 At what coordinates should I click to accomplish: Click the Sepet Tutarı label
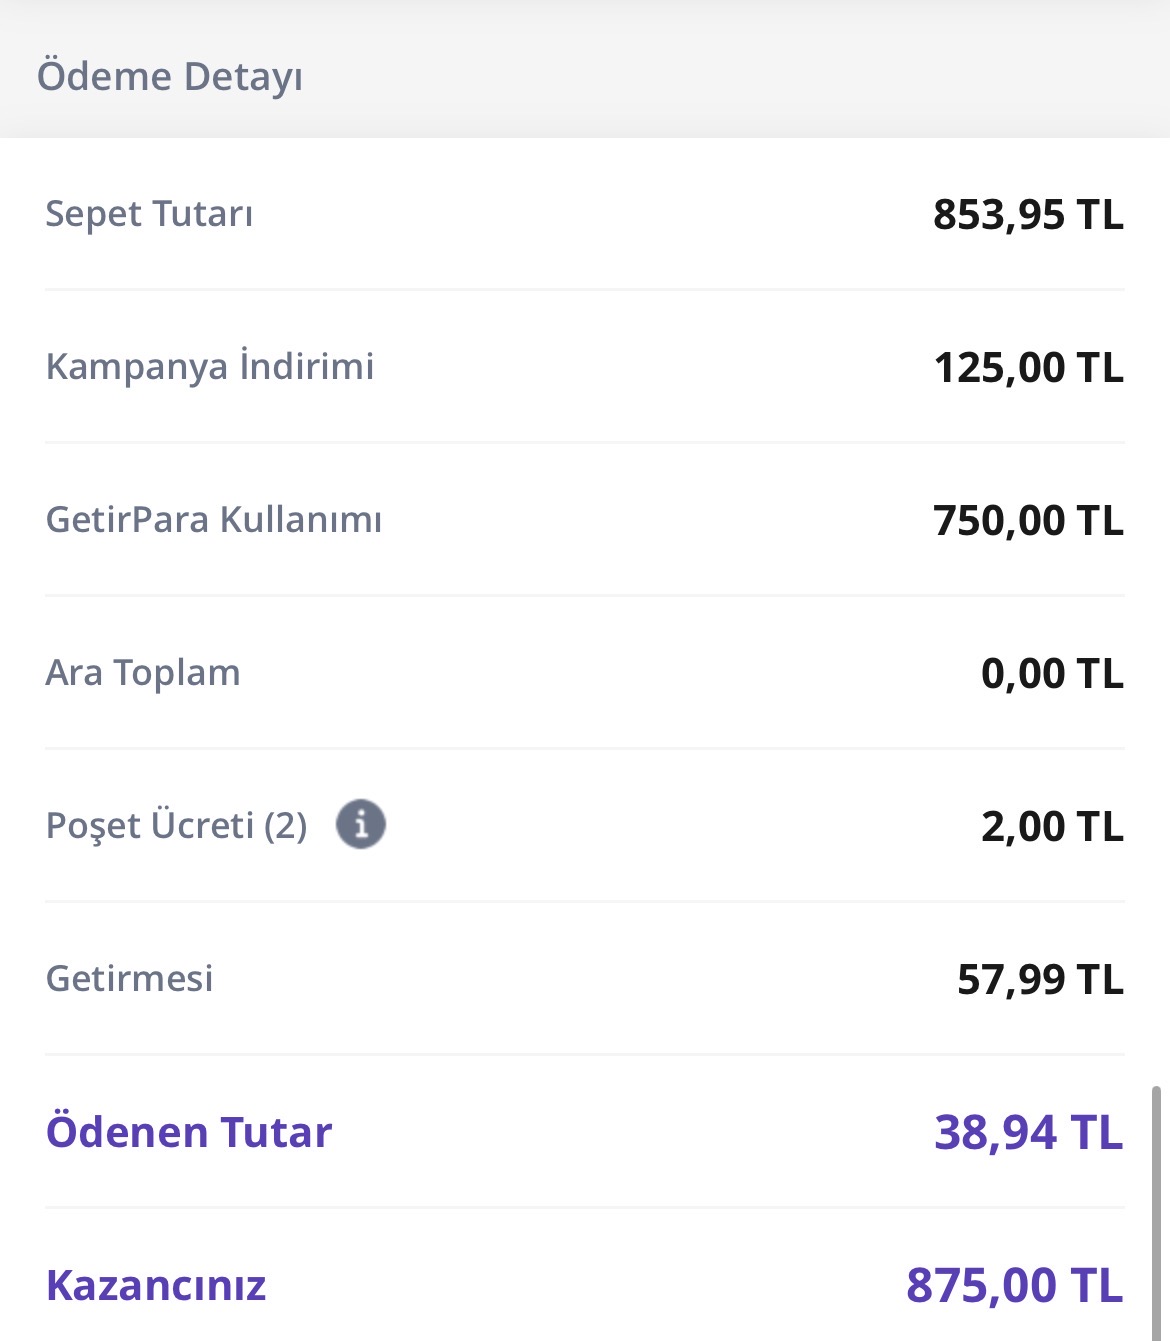[149, 214]
